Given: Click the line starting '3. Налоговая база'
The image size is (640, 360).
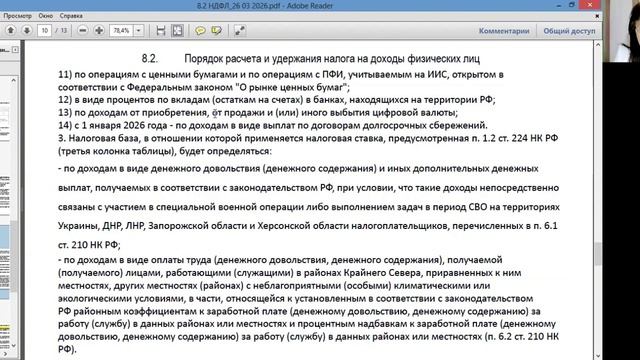Looking at the screenshot, I should pos(308,138).
